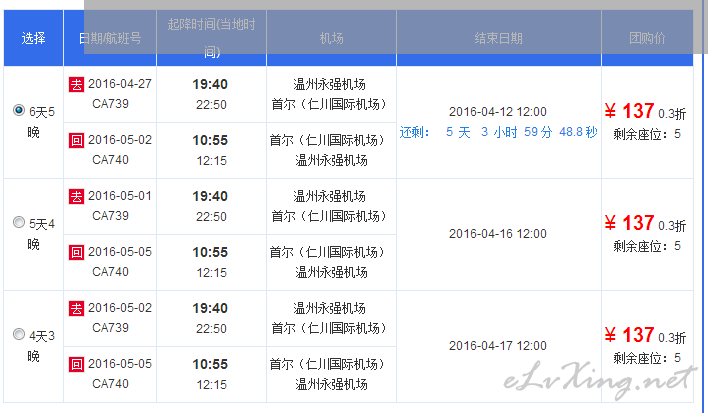Click the ¥137 price in 4天3晚 row
708x413 pixels.
pyautogui.click(x=629, y=335)
